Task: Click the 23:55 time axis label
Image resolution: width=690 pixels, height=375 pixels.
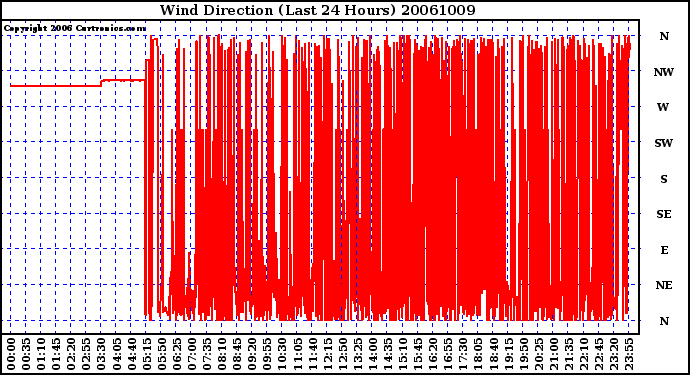Action: coord(629,354)
